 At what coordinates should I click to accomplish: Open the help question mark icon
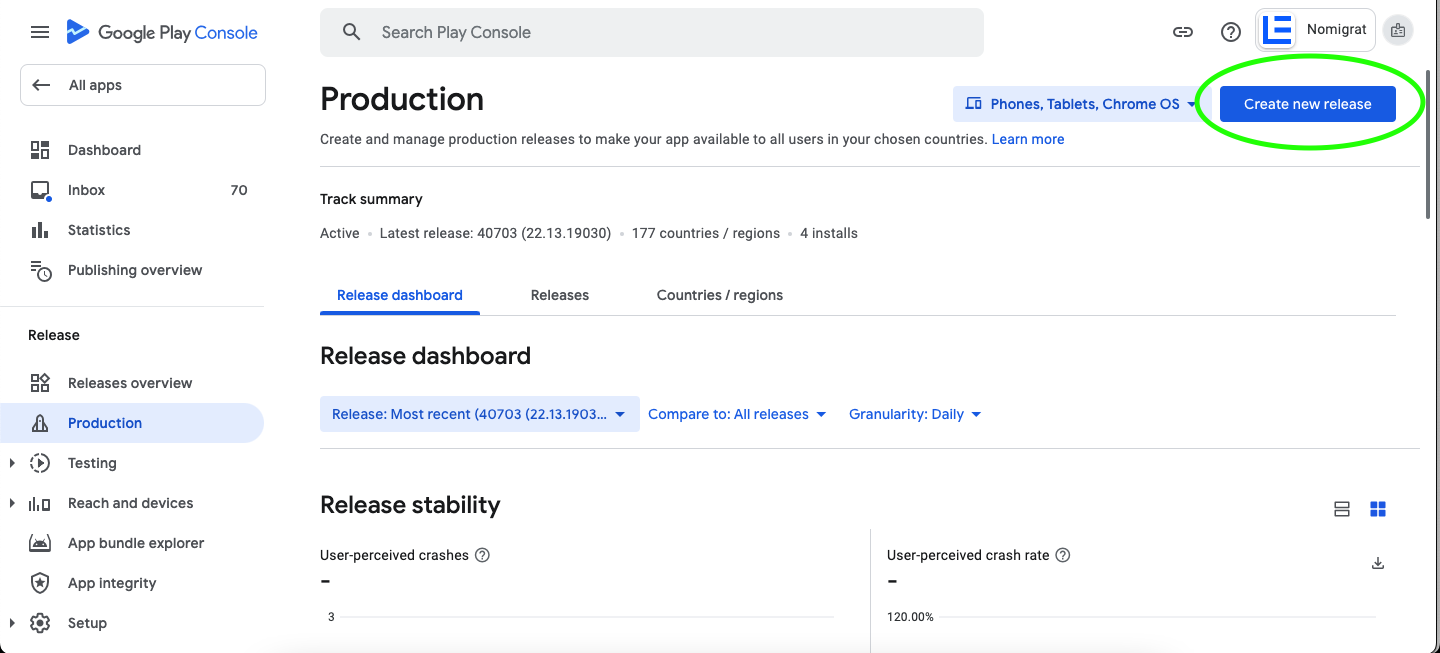point(1231,32)
